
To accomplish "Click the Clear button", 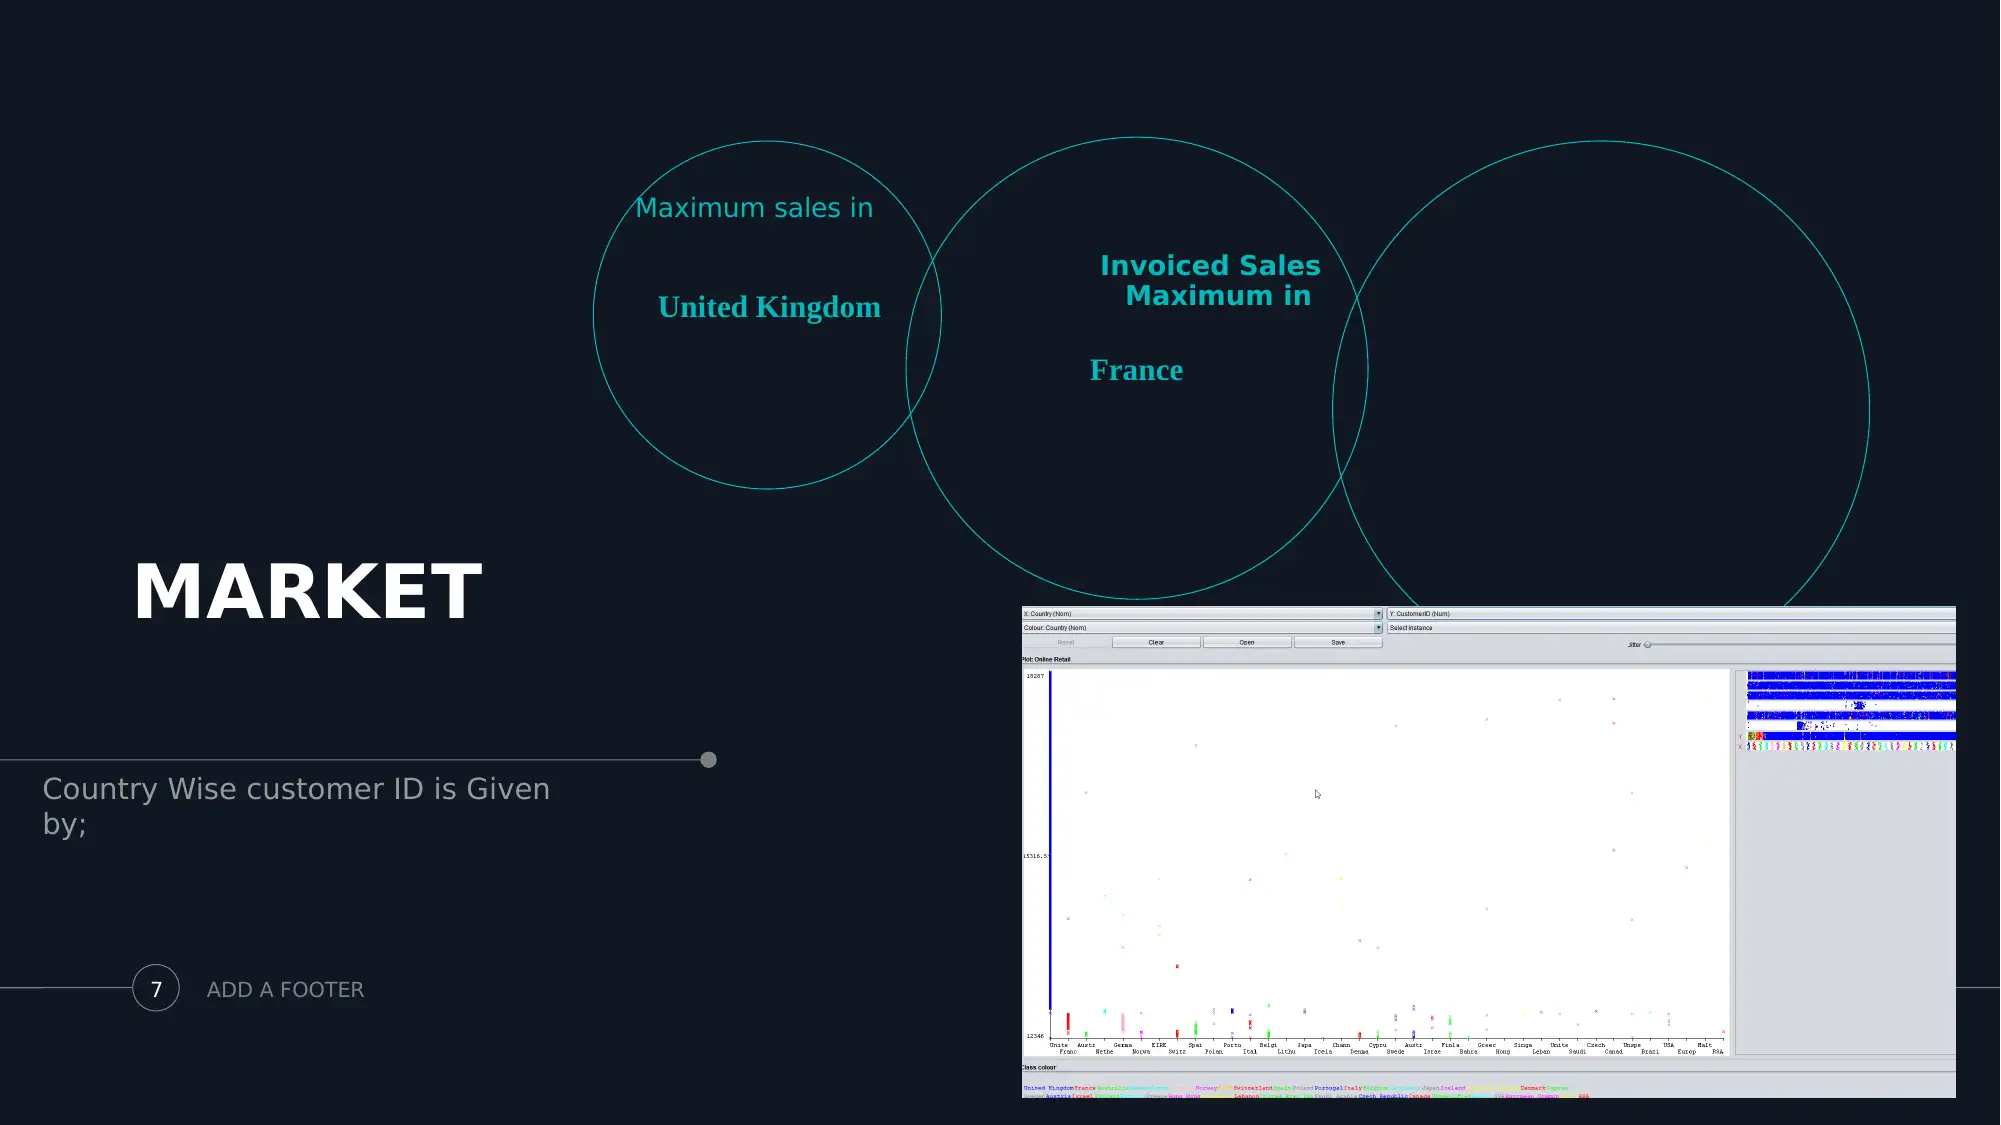I will pos(1156,643).
